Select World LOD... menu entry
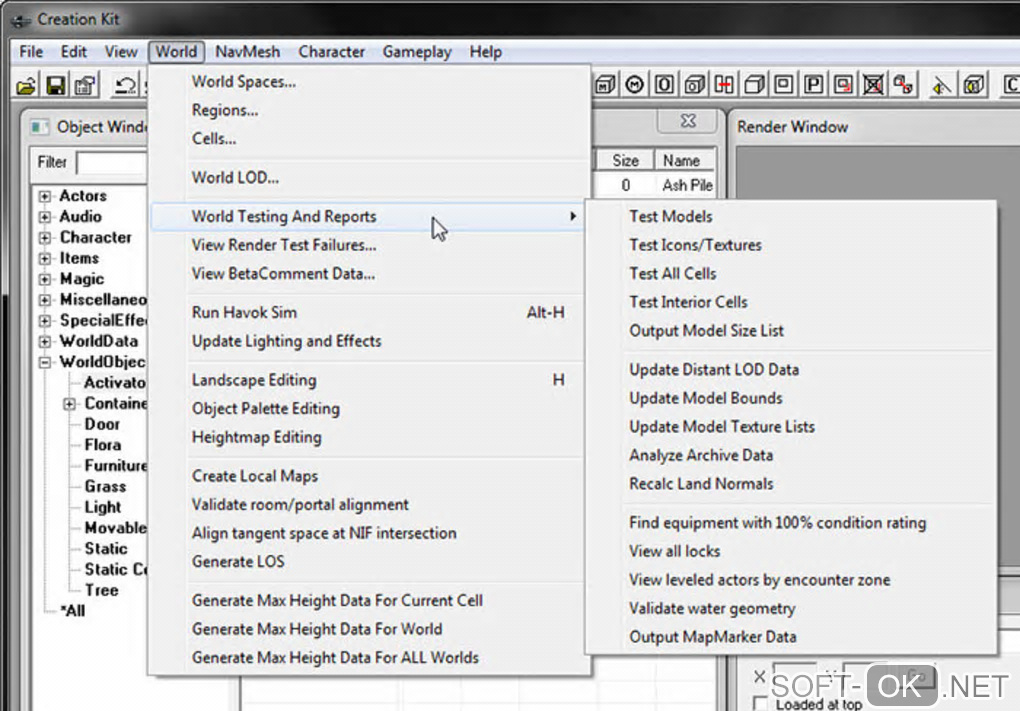1020x711 pixels. tap(369, 178)
